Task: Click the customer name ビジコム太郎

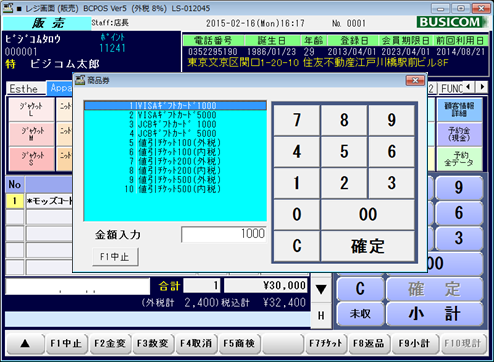Action: [65, 64]
